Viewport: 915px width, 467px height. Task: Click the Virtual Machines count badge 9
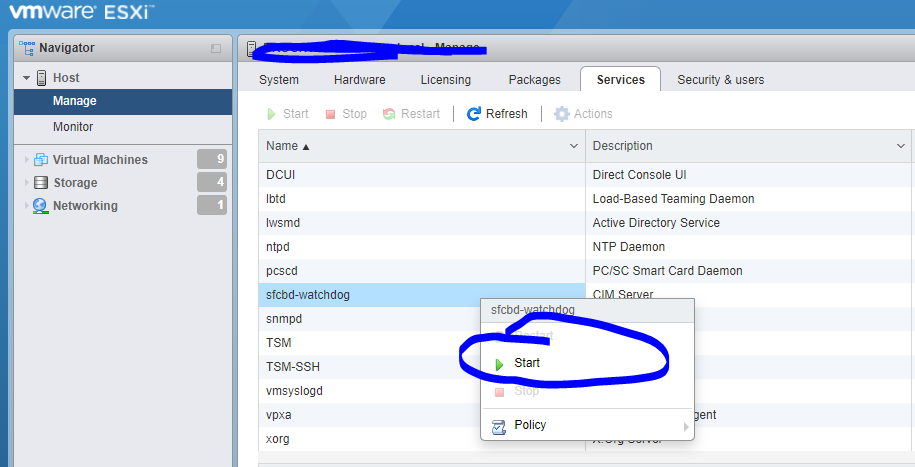(x=212, y=159)
